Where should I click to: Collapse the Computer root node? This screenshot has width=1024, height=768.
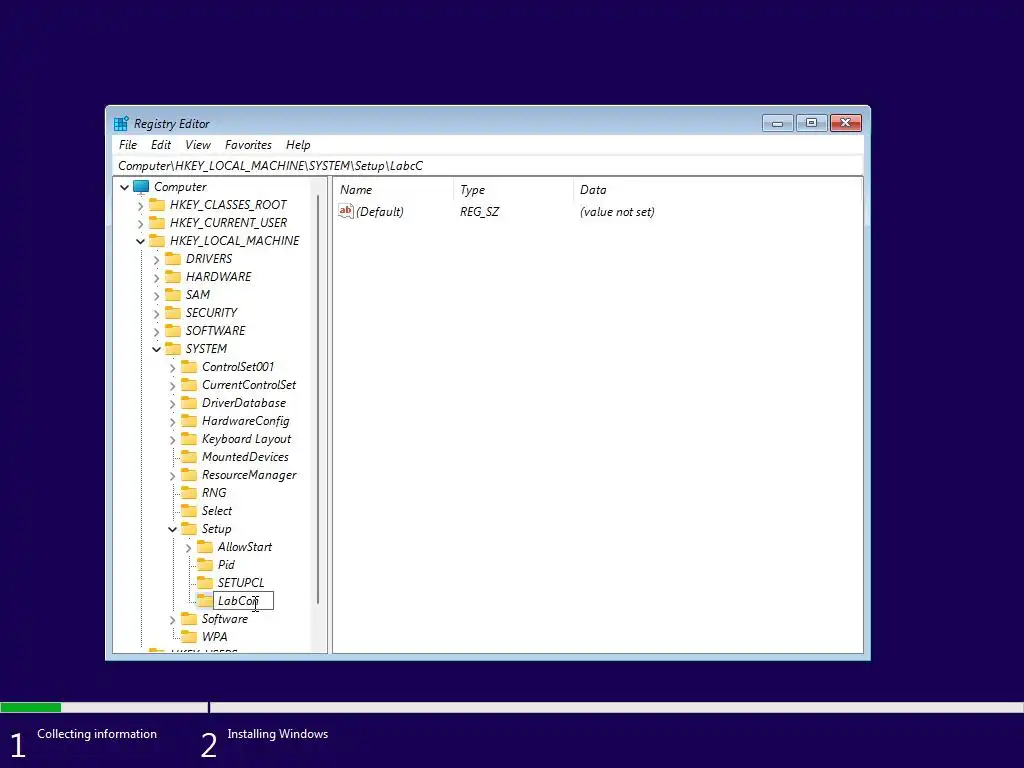(x=124, y=187)
